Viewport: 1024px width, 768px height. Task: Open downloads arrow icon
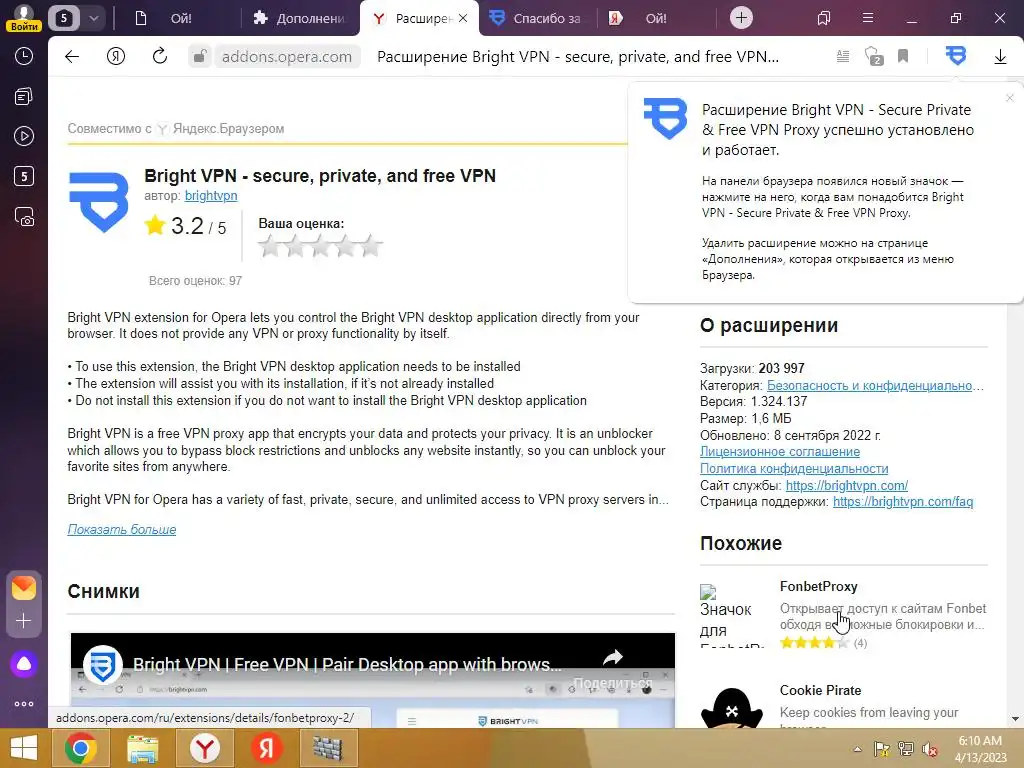pyautogui.click(x=1000, y=57)
